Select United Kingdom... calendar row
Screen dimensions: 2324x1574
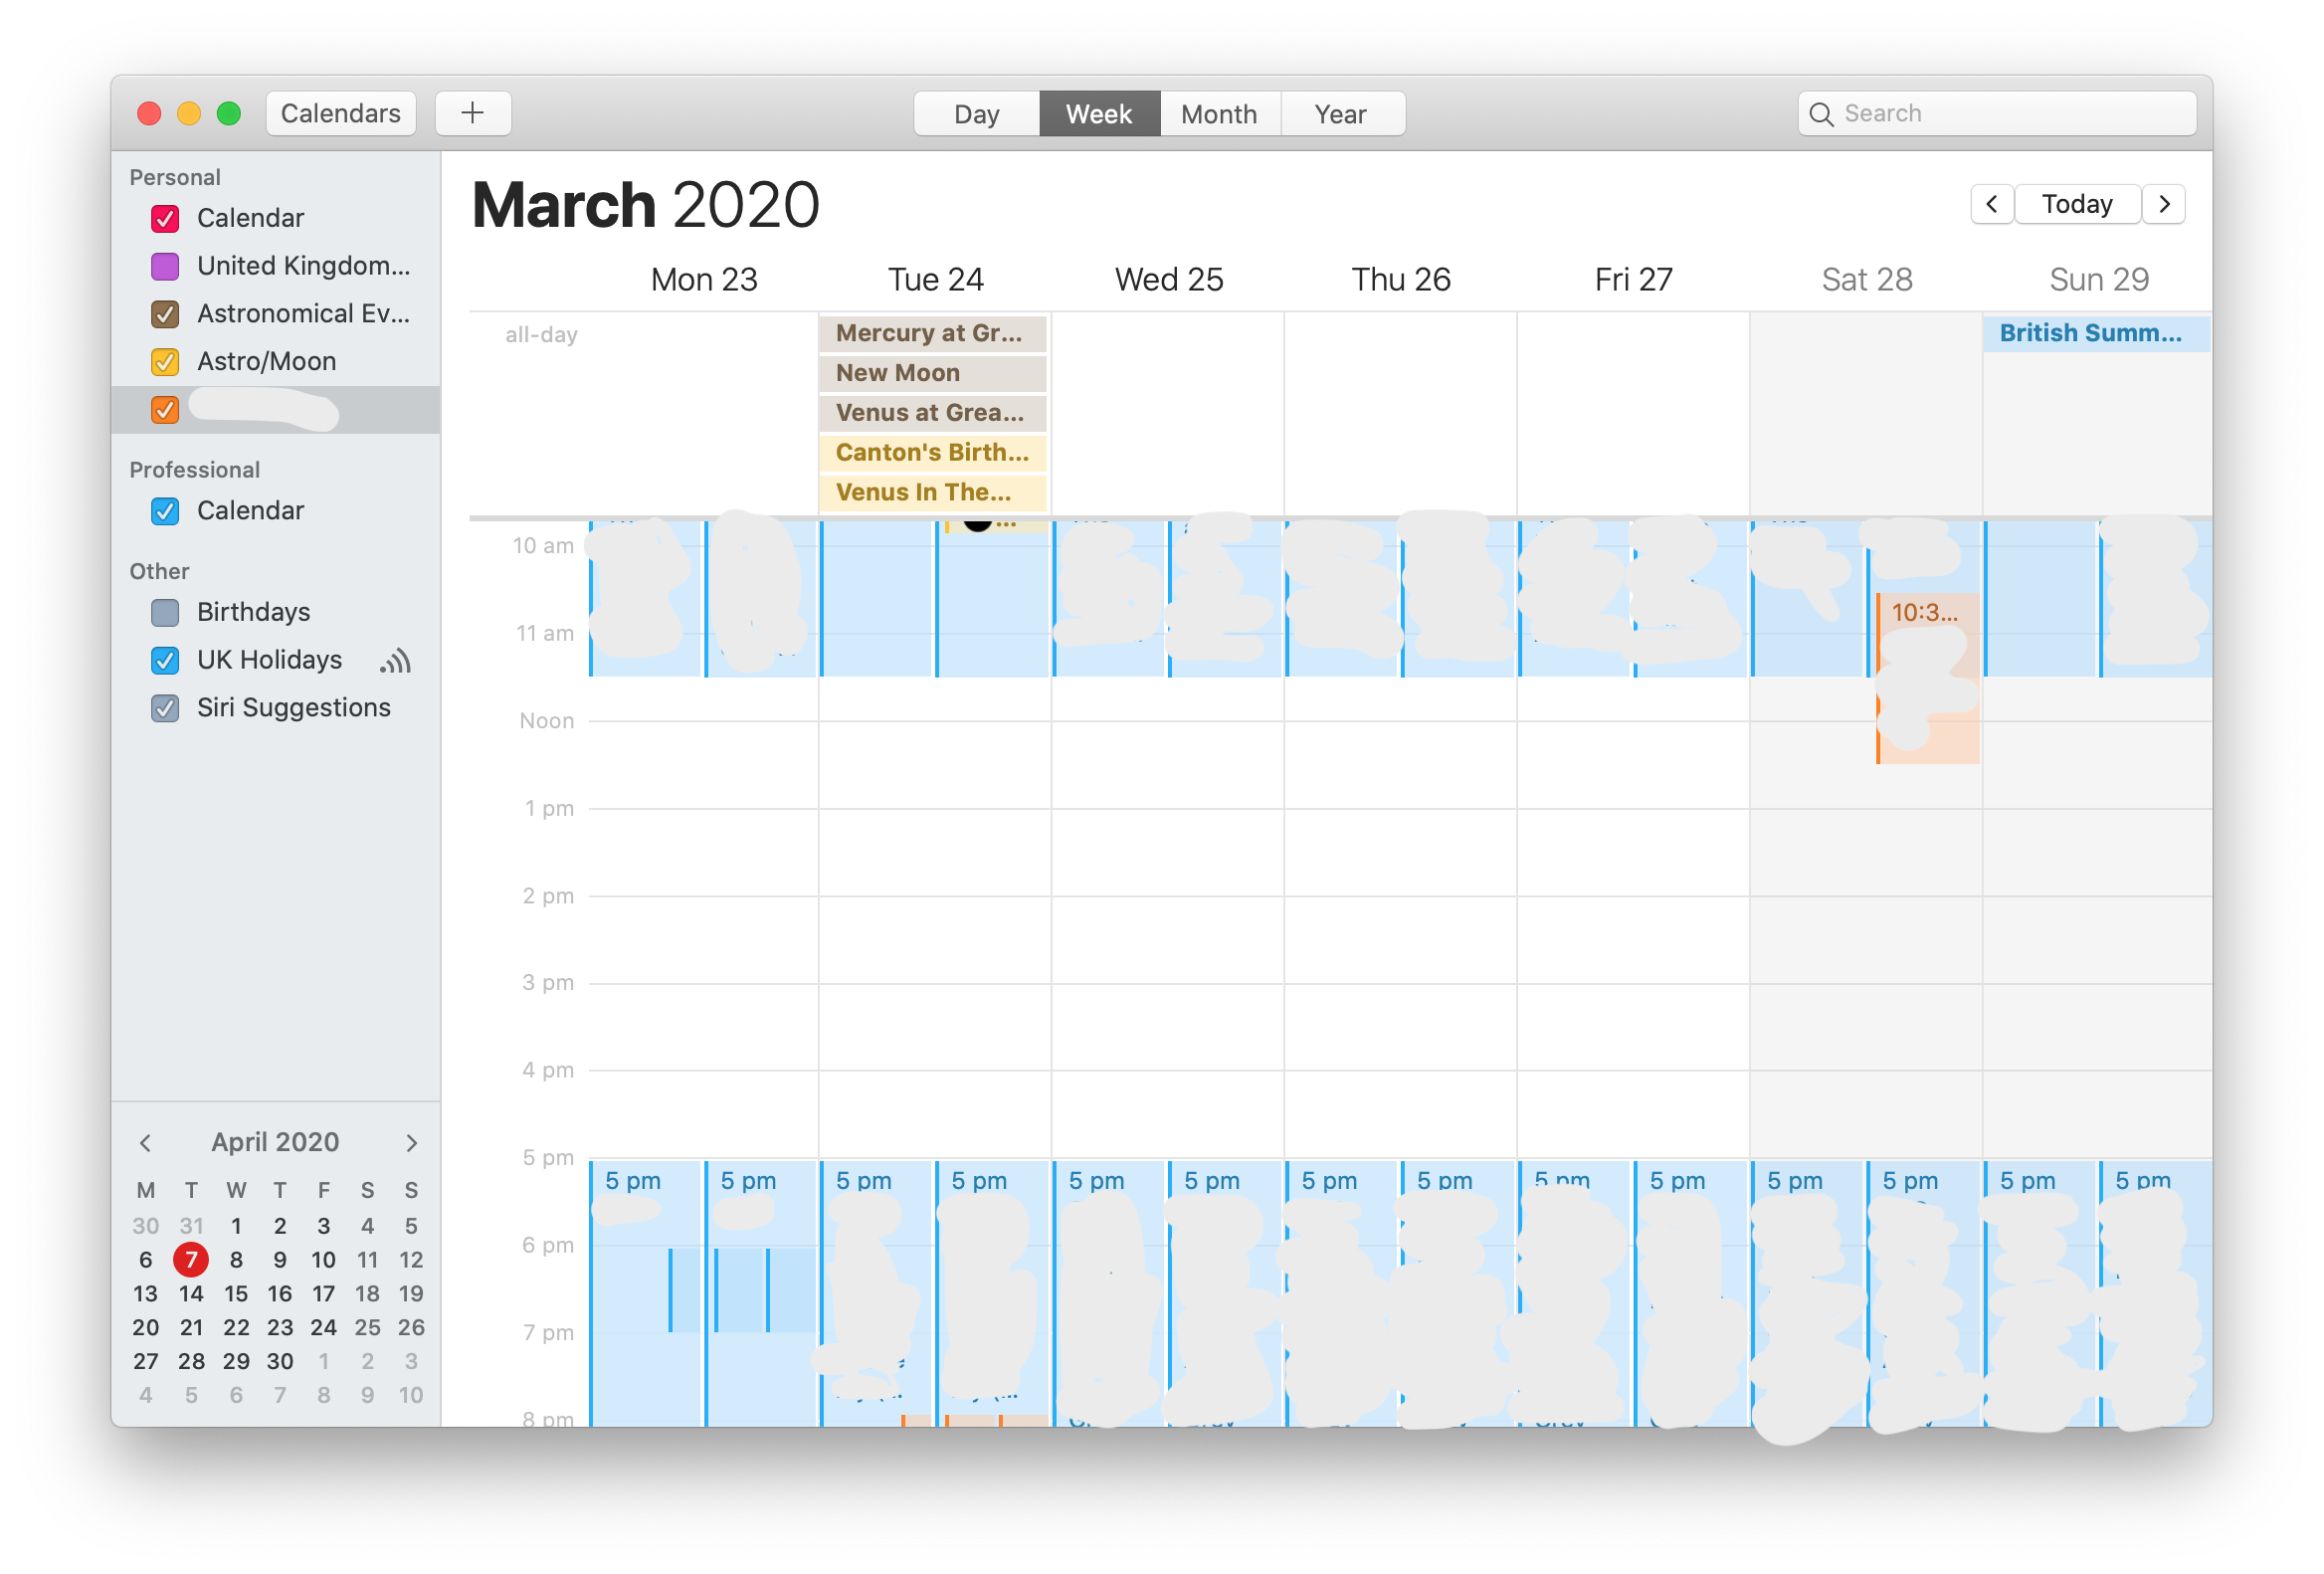point(276,266)
